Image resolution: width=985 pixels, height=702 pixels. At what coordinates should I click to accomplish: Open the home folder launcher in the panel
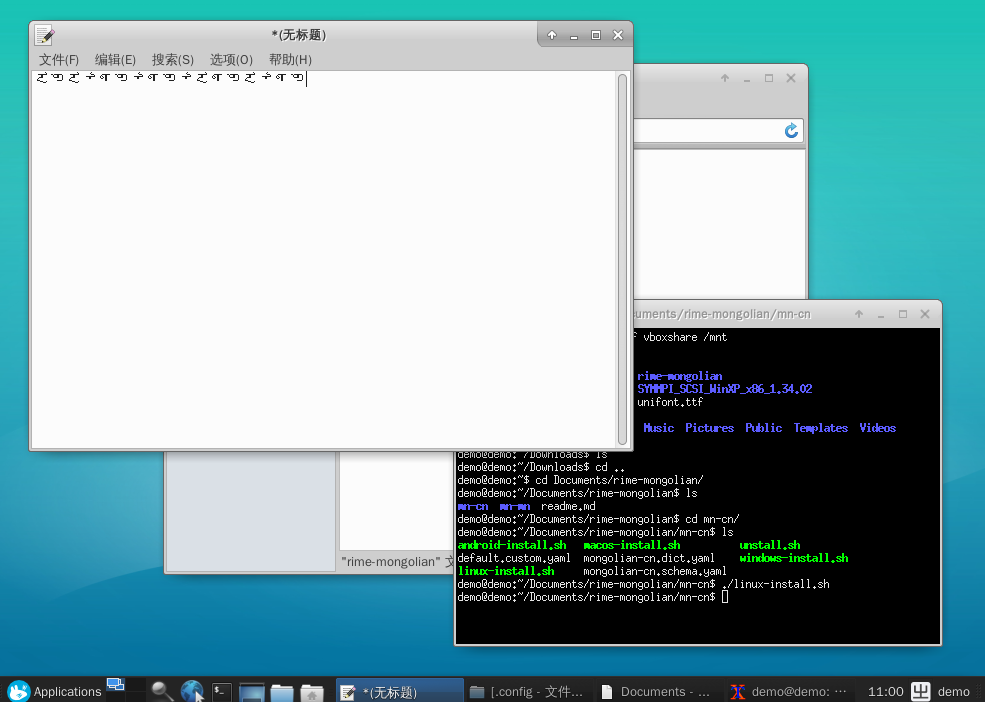click(x=312, y=692)
